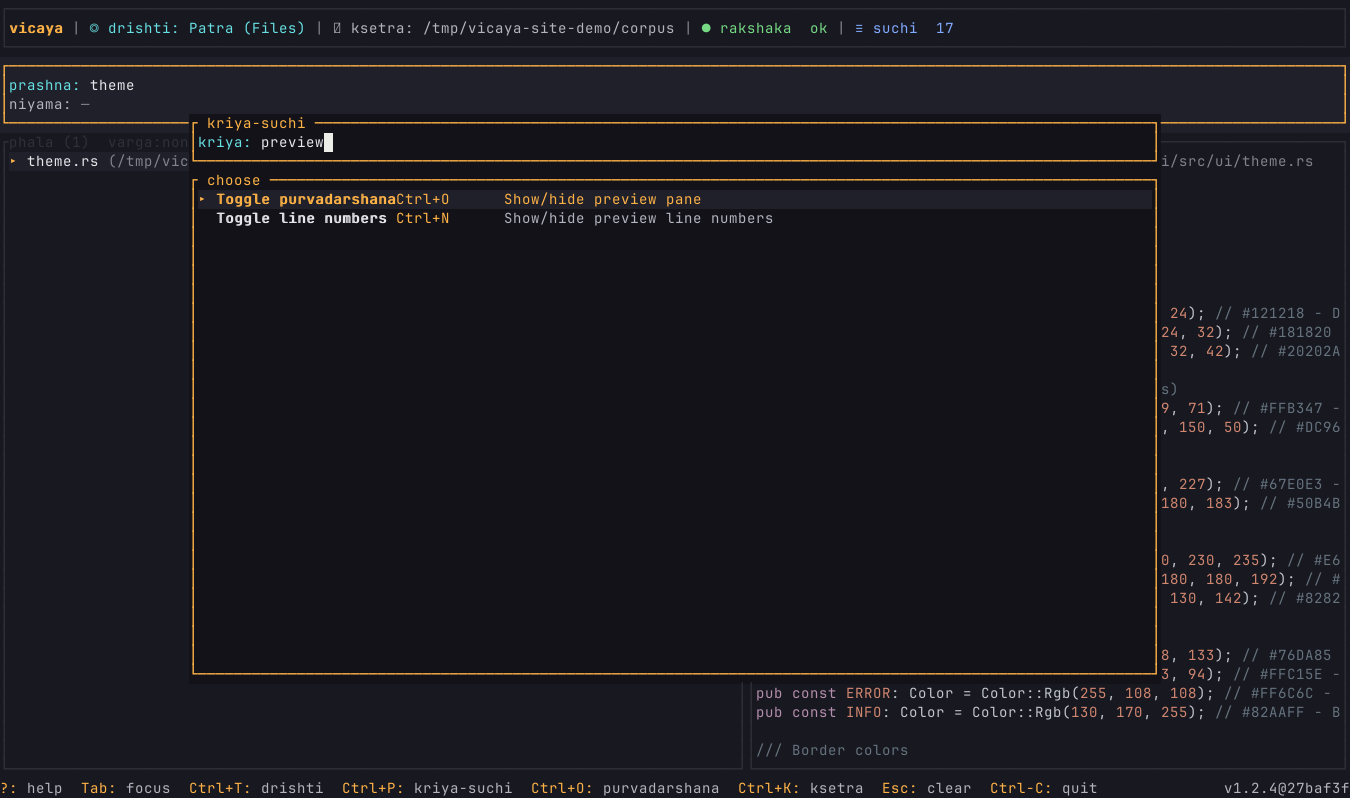The image size is (1350, 798).
Task: Click the selection arrow beside theme.rs
Action: 13,161
